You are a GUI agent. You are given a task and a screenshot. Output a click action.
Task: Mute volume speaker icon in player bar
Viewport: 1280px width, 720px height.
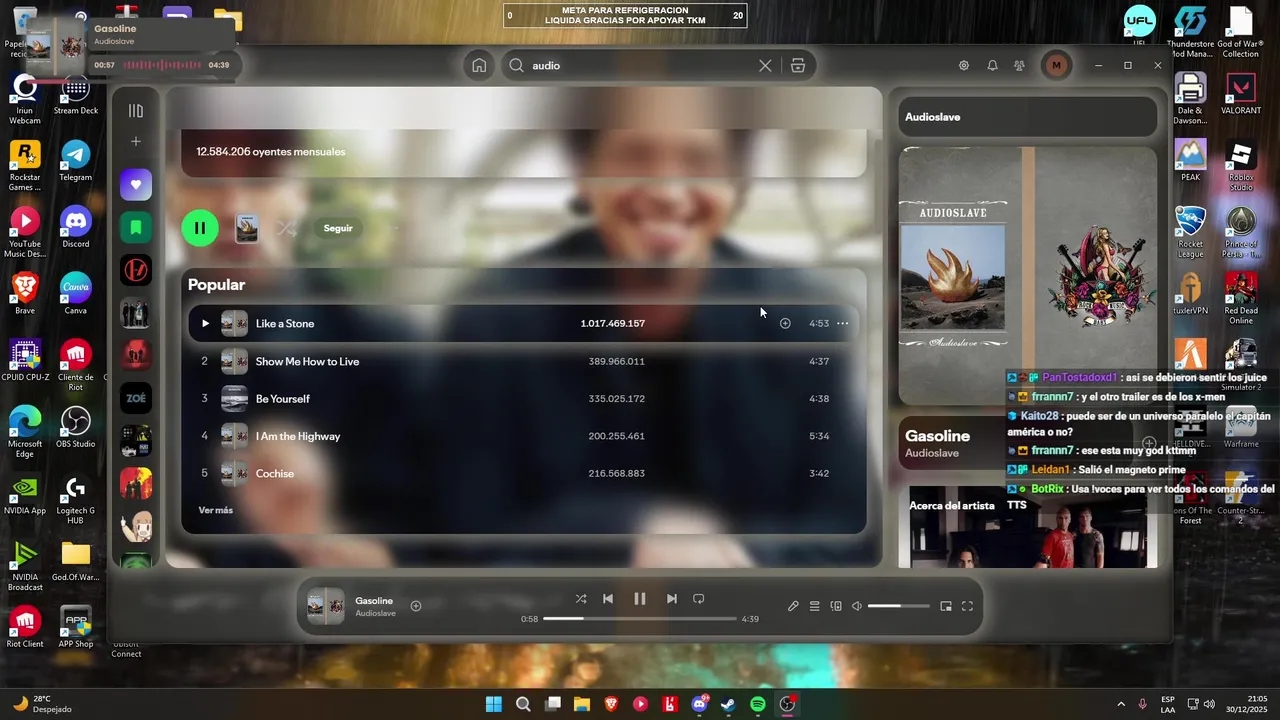point(857,606)
